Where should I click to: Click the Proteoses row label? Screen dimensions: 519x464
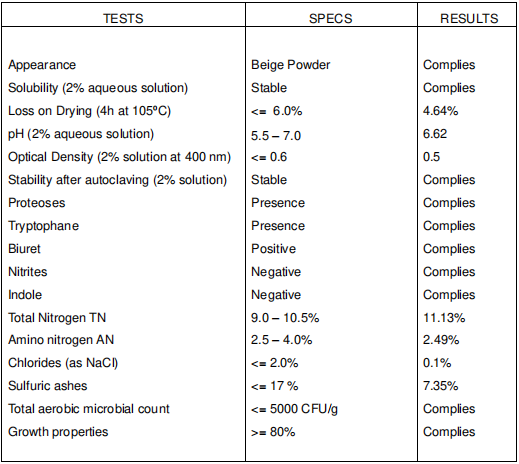coord(37,203)
